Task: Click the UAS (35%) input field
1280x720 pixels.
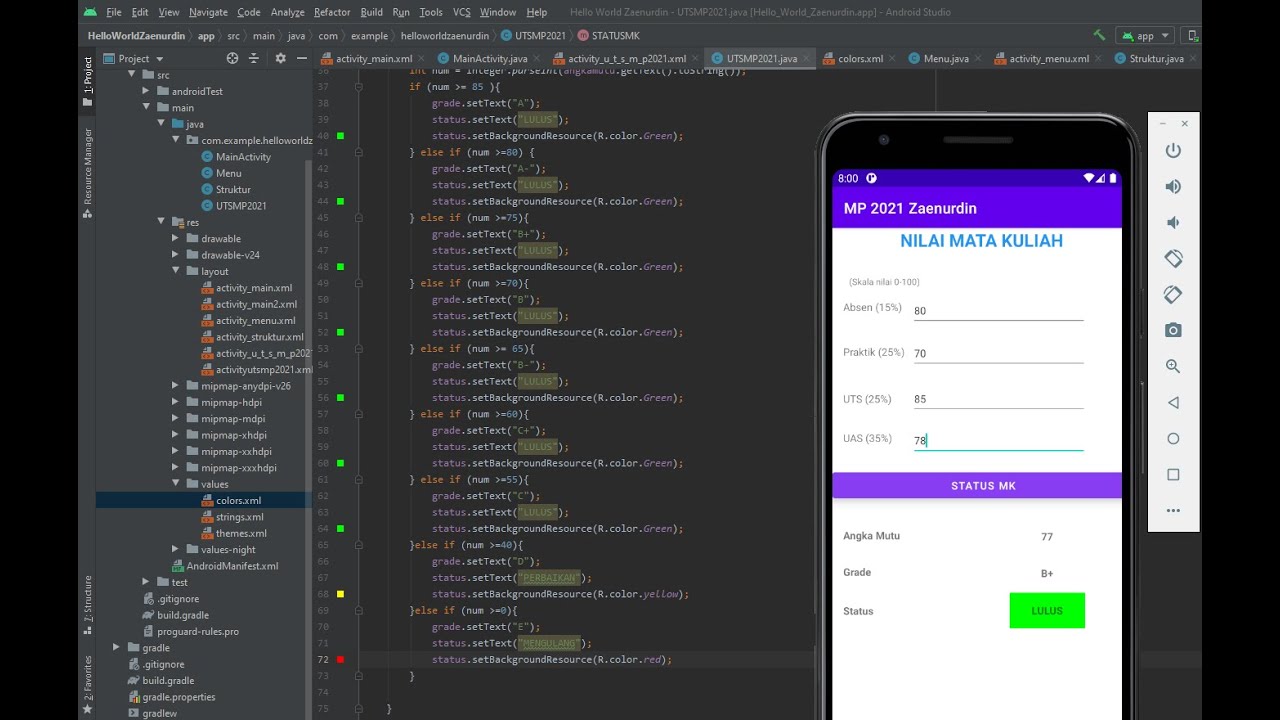Action: [x=998, y=440]
